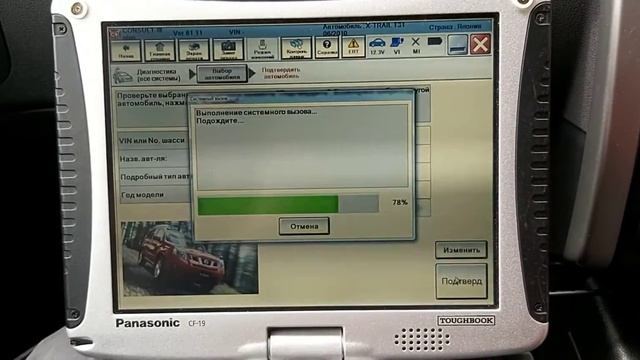Click the Подождите... text in dialog
This screenshot has width=640, height=360.
(220, 121)
